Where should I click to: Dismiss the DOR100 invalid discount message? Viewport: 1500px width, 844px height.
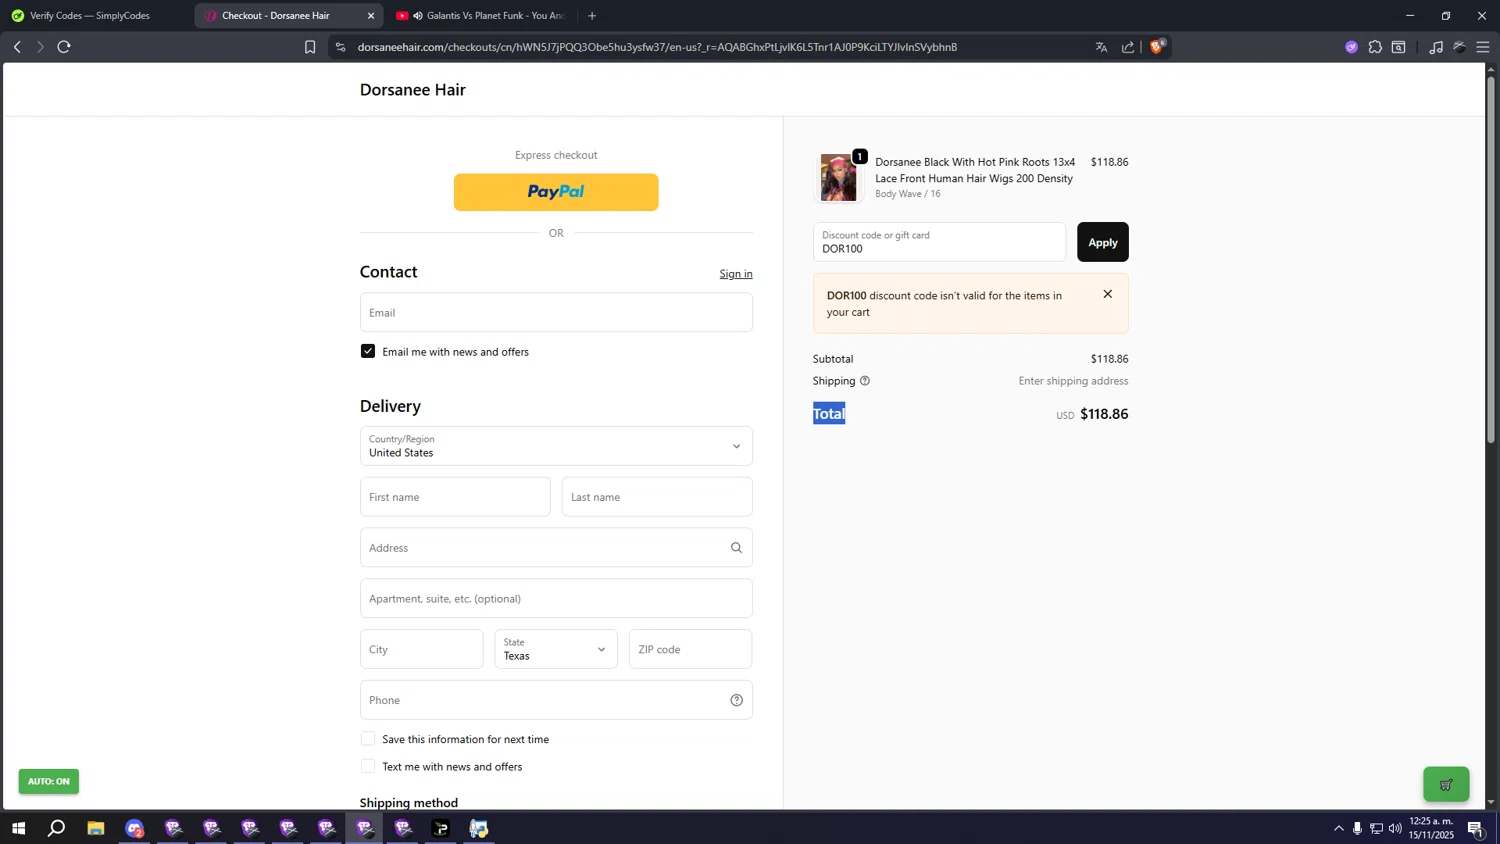[1107, 294]
